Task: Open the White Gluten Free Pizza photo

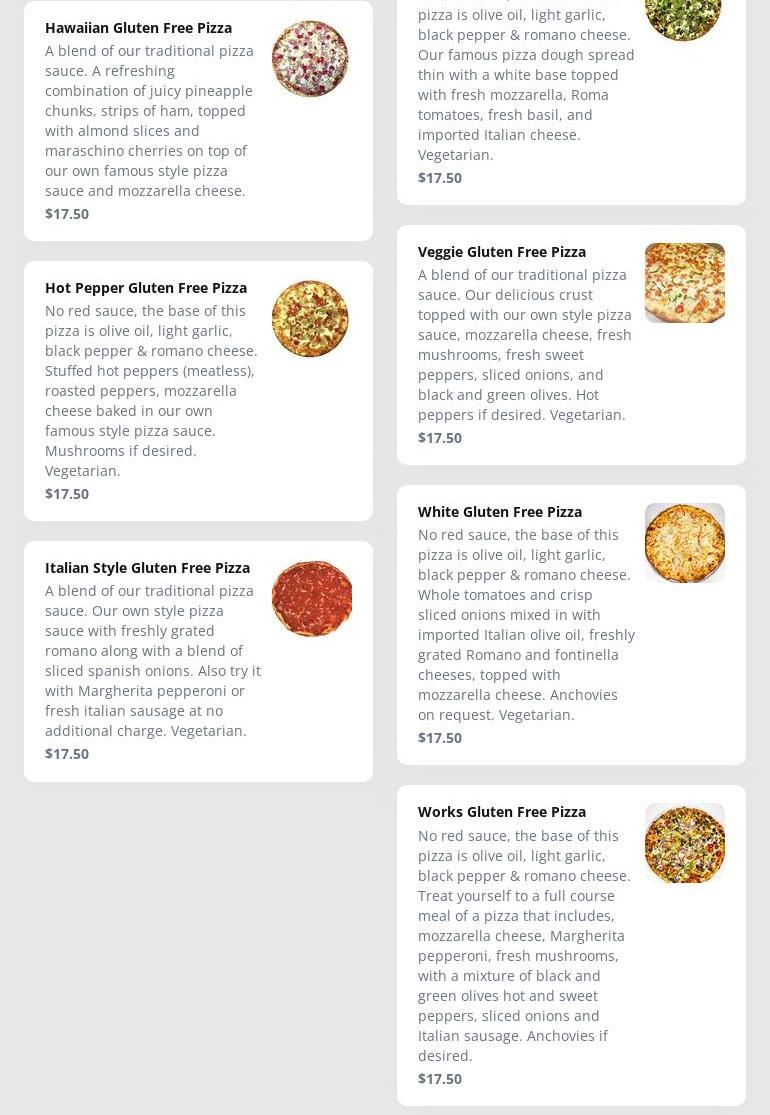Action: point(684,543)
